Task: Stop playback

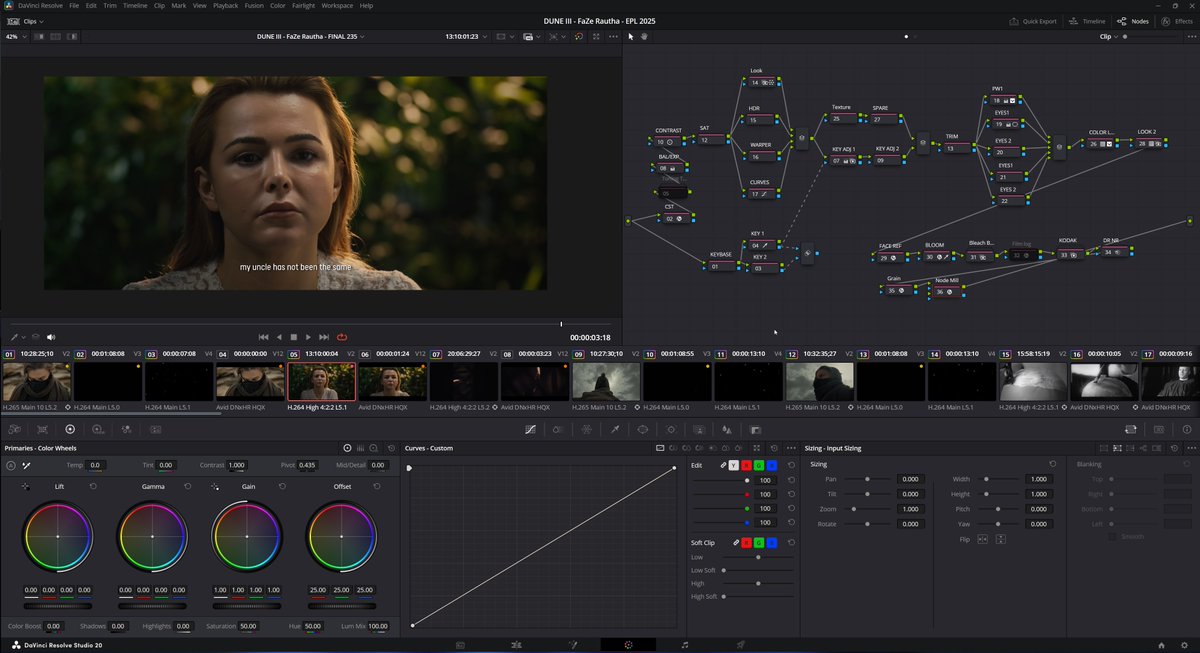Action: tap(293, 337)
